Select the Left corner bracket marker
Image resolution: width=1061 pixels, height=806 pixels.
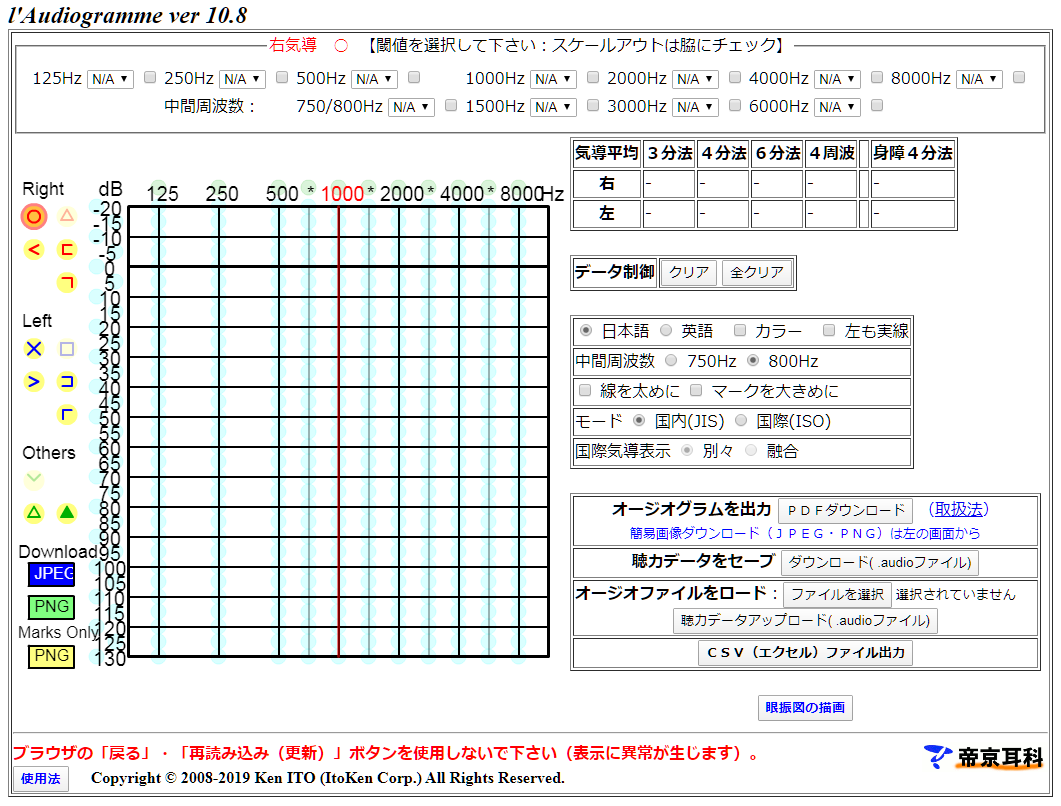coord(66,414)
